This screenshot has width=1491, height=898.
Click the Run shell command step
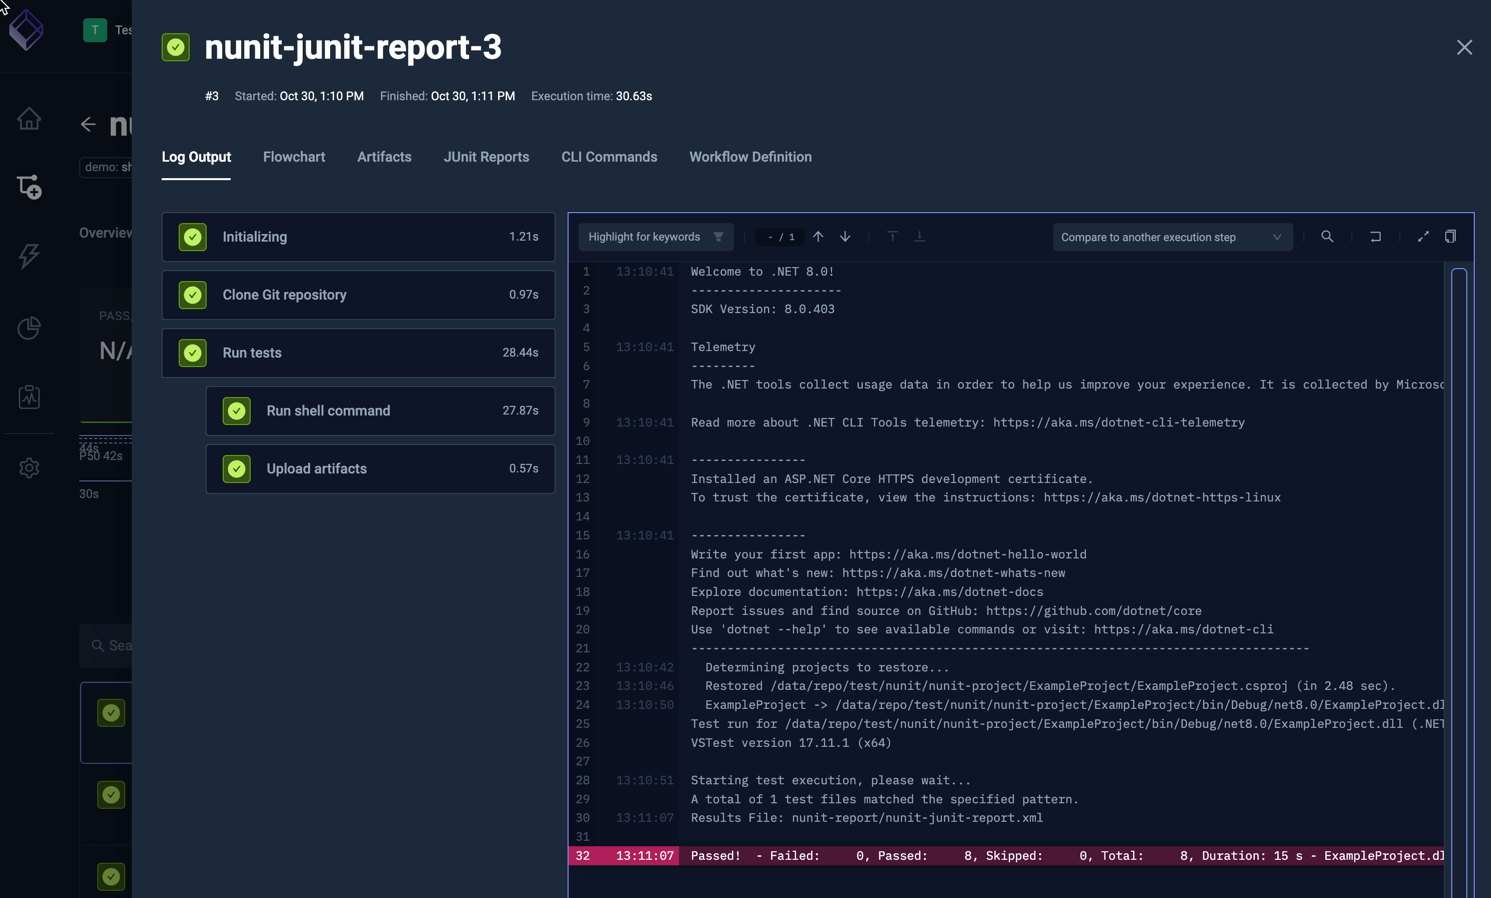[380, 411]
